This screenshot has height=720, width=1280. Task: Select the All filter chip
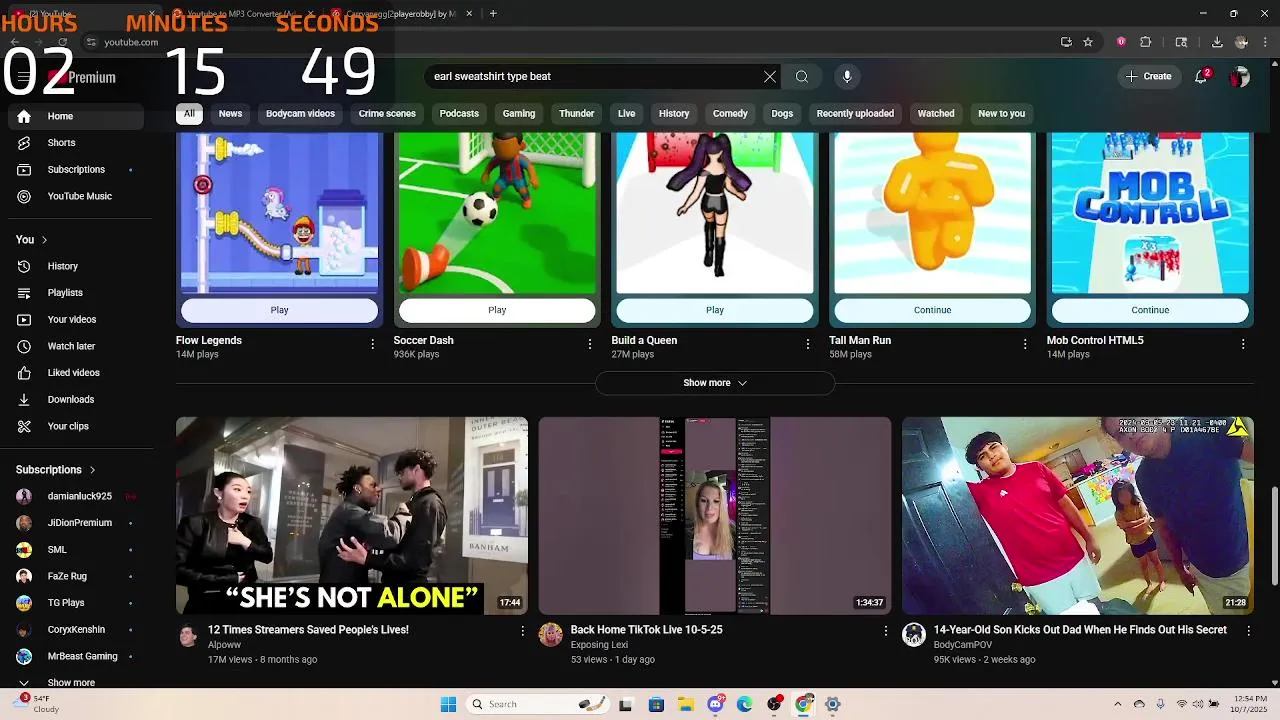coord(189,114)
